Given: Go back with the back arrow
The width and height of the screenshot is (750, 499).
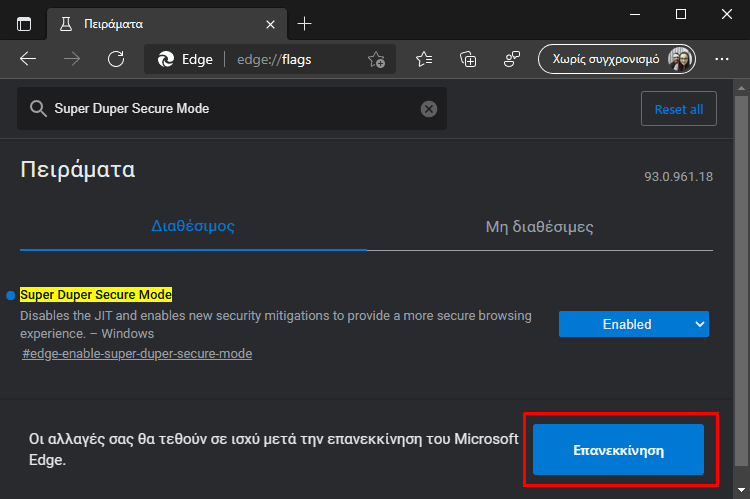Looking at the screenshot, I should 28,59.
